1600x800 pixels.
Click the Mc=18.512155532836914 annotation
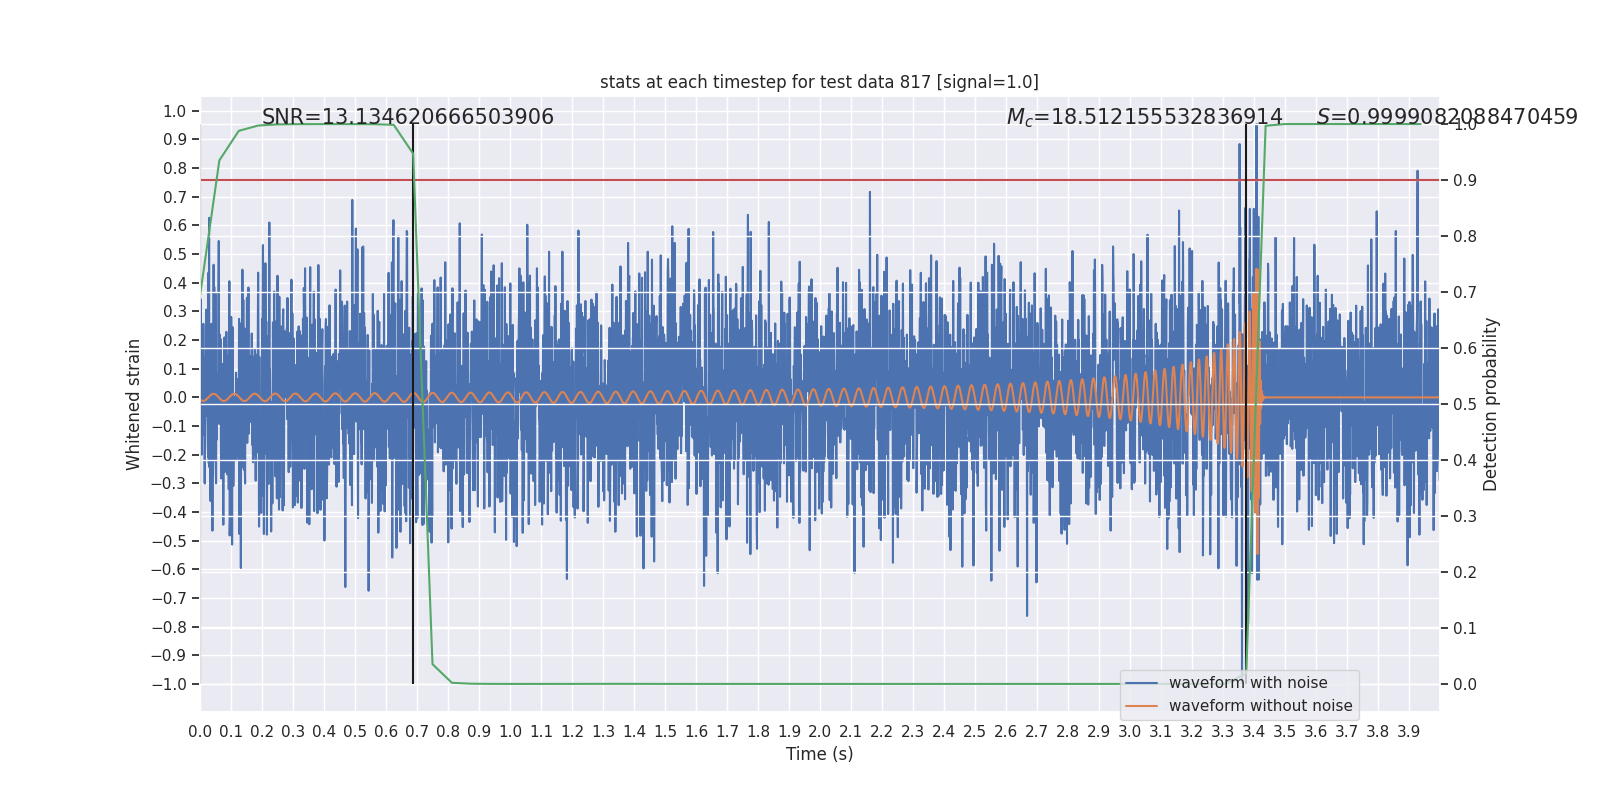(x=1144, y=117)
